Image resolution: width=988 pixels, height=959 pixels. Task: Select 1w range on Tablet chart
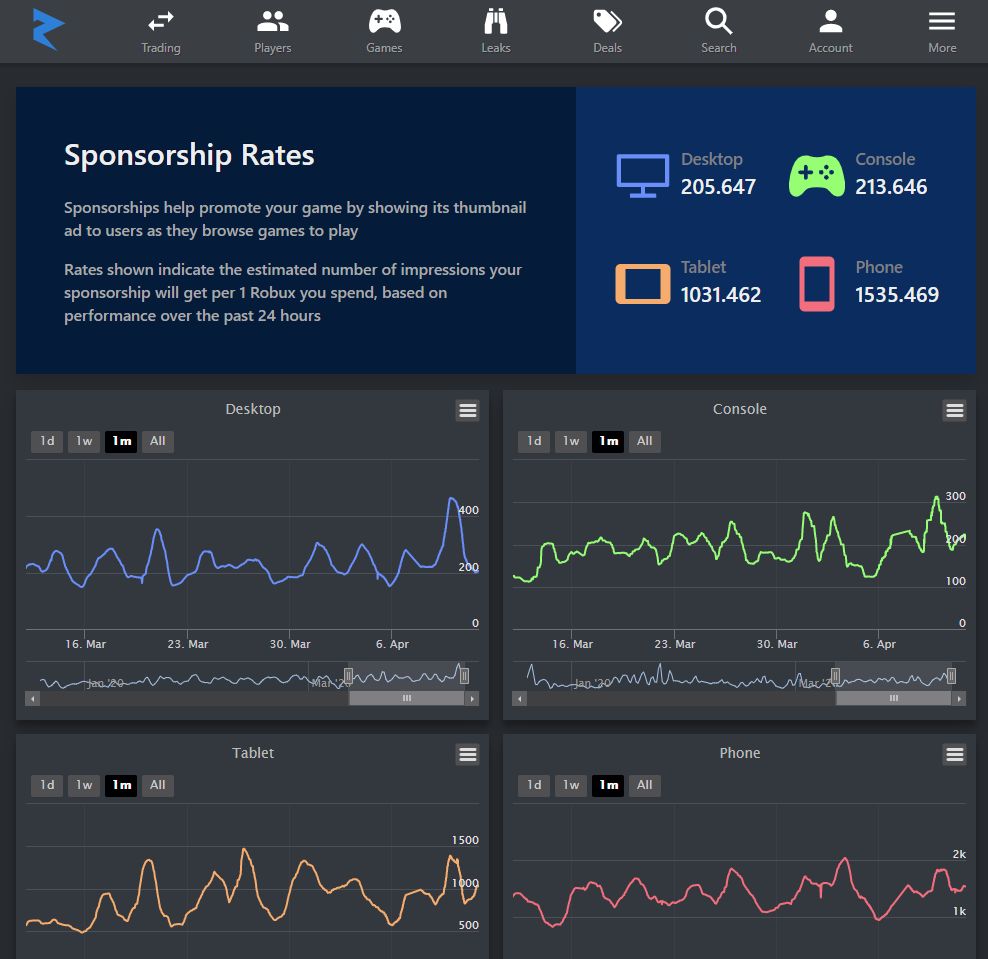coord(84,785)
